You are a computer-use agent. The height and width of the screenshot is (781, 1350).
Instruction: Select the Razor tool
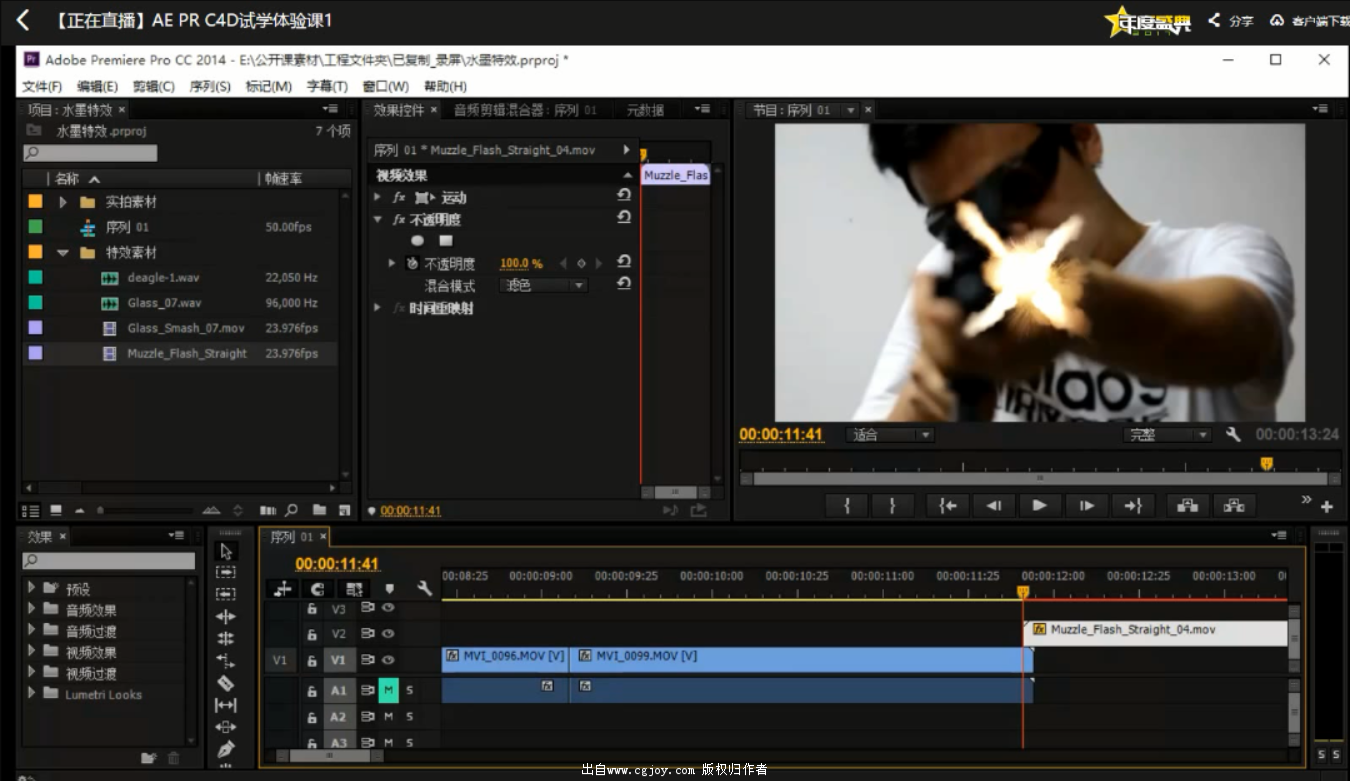pyautogui.click(x=226, y=683)
